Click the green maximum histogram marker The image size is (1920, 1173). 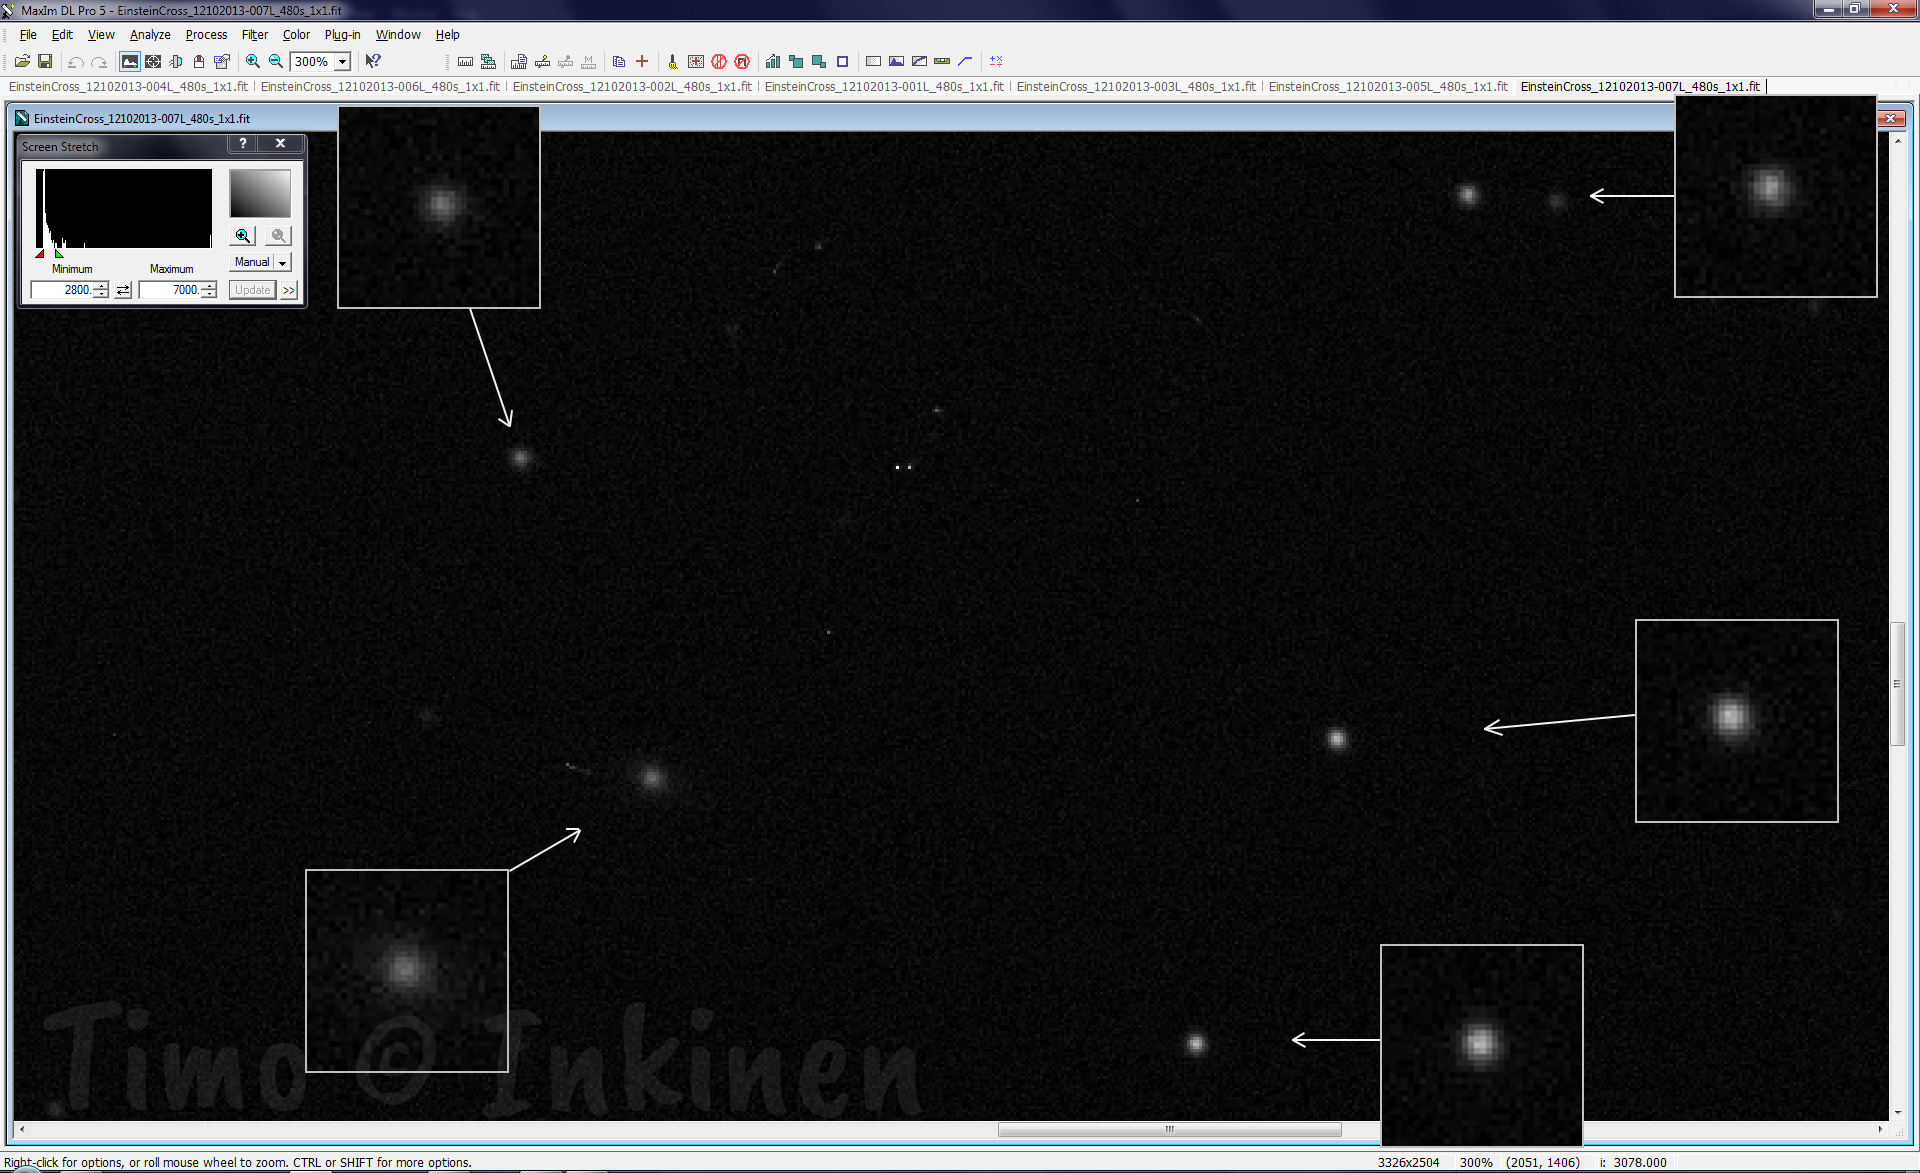click(59, 254)
